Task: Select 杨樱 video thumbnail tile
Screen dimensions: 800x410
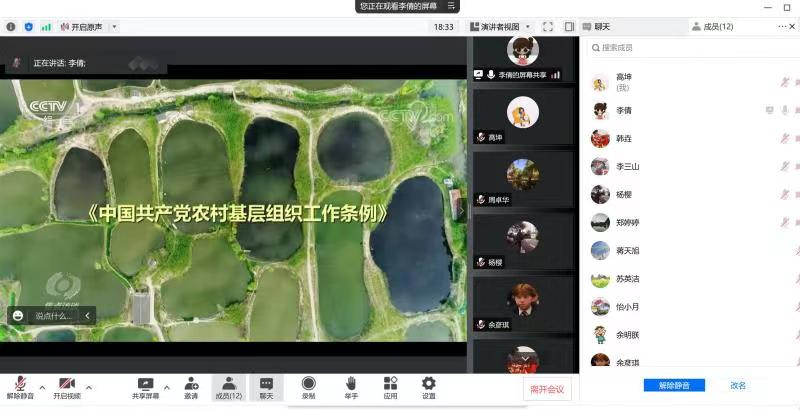Action: coord(523,241)
